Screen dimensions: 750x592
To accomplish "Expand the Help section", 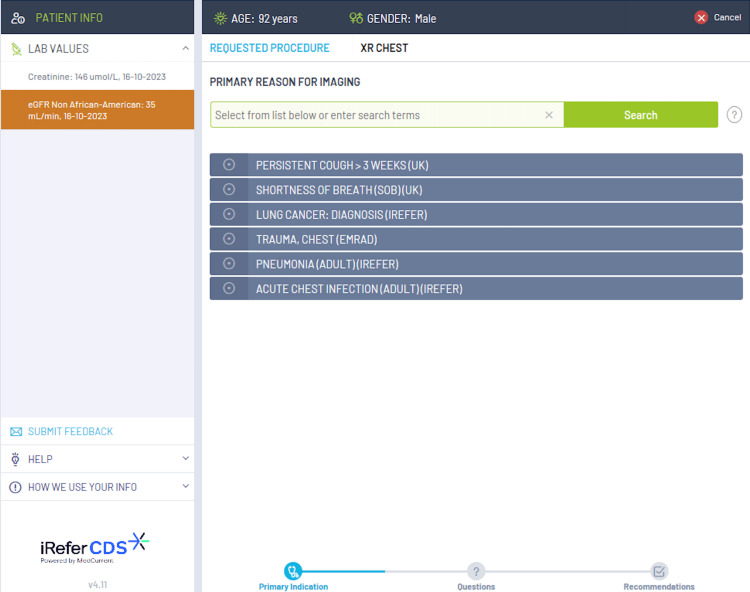I will [98, 459].
